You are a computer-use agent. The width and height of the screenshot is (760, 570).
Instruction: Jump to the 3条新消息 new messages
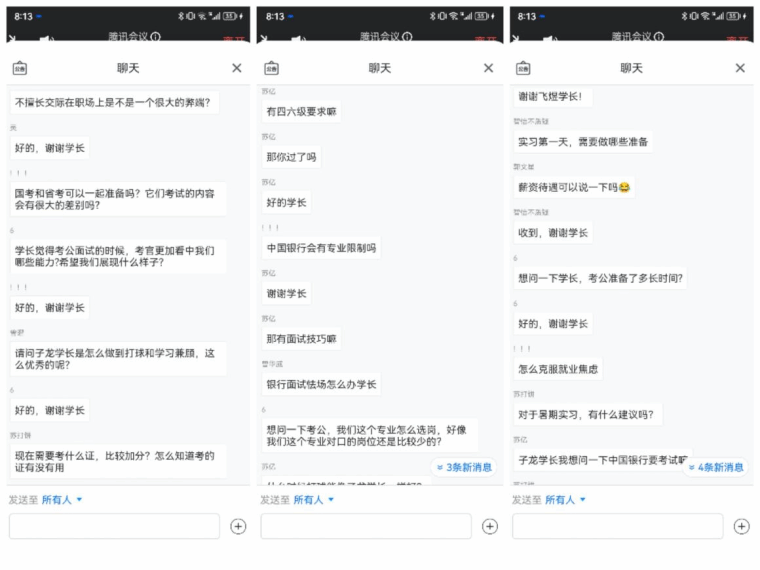tap(464, 467)
